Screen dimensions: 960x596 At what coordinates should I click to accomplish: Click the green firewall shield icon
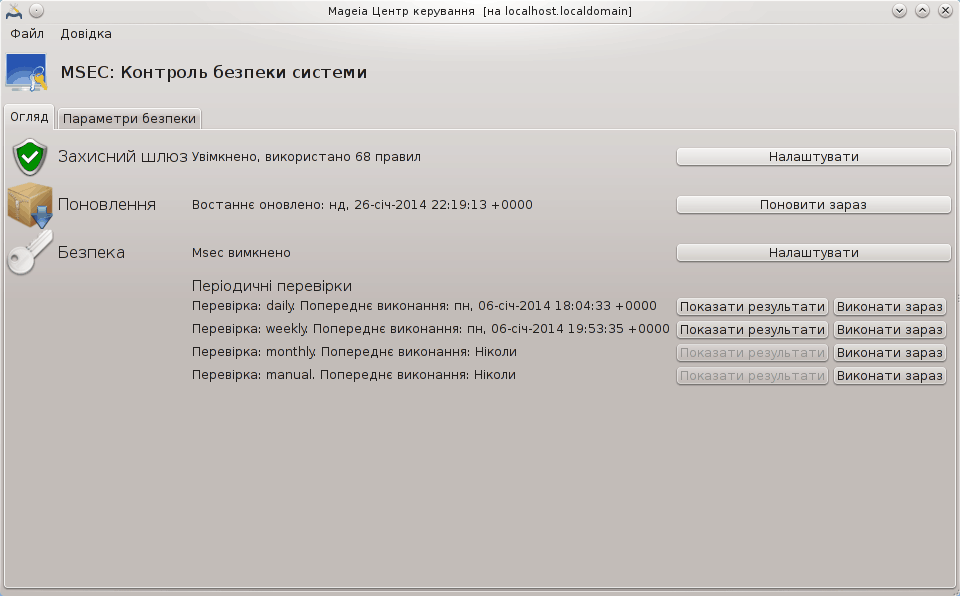(29, 157)
